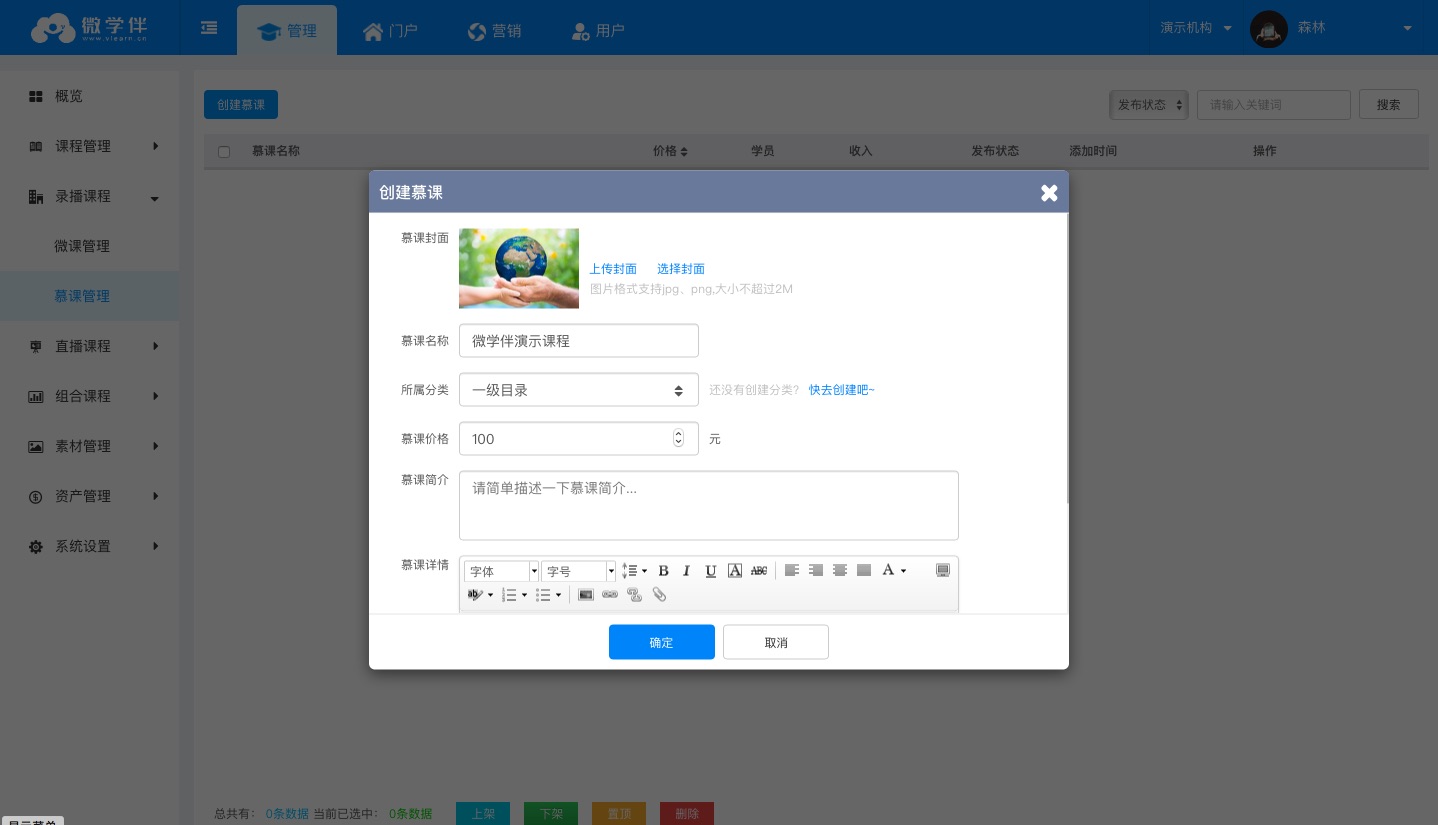Open 慕课管理 in the sidebar
The image size is (1438, 825).
[x=89, y=296]
